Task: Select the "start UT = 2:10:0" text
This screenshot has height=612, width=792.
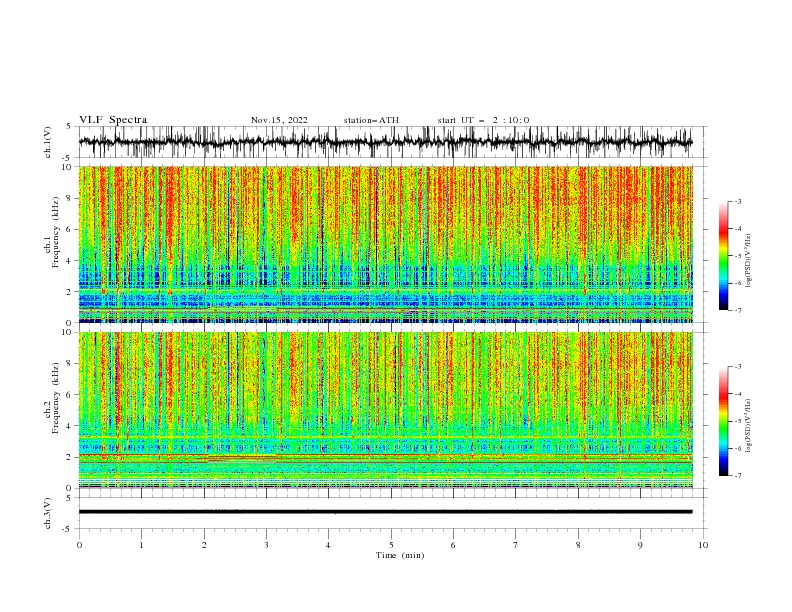Action: click(x=483, y=120)
